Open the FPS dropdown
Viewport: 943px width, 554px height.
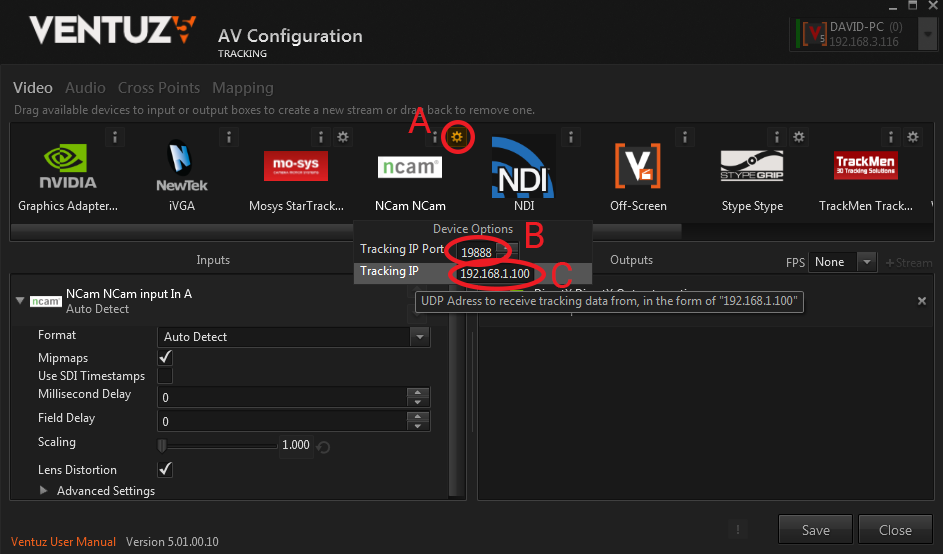tap(842, 262)
